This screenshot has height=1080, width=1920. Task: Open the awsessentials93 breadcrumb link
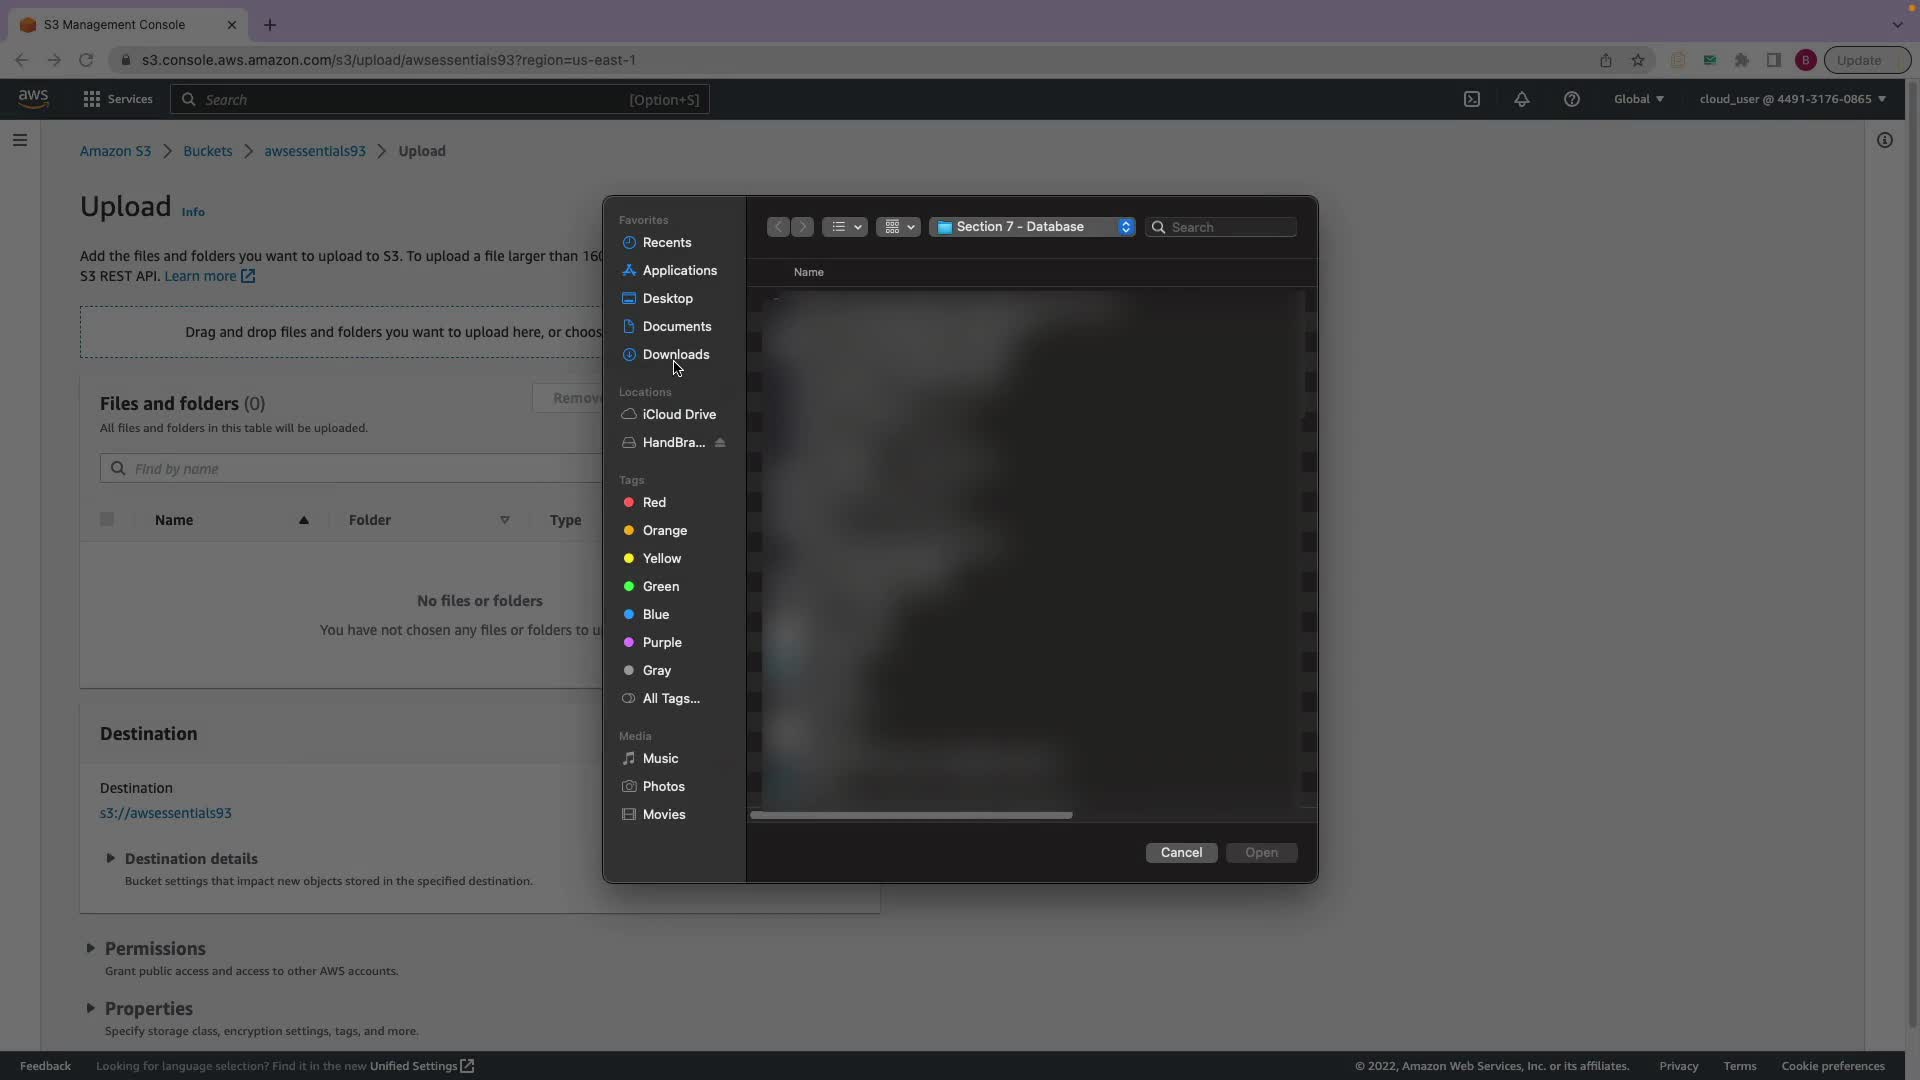(314, 151)
